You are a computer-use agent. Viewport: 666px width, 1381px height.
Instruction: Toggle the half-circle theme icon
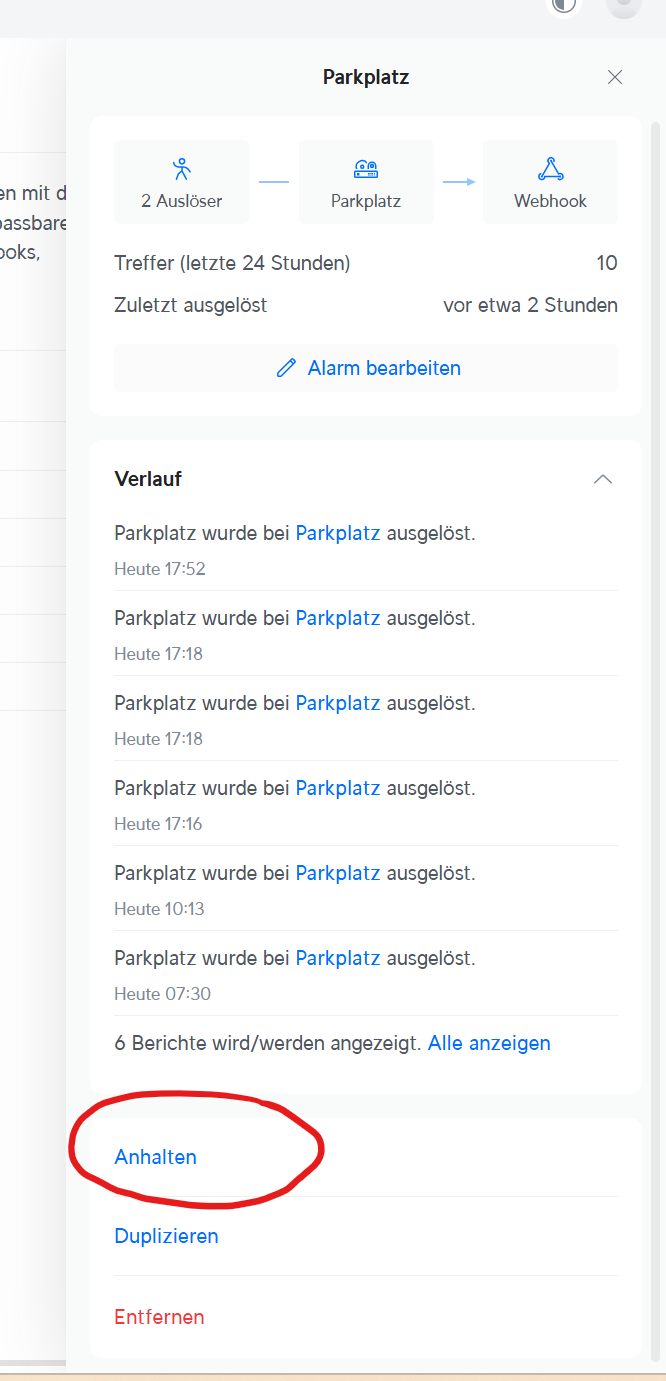[x=565, y=5]
